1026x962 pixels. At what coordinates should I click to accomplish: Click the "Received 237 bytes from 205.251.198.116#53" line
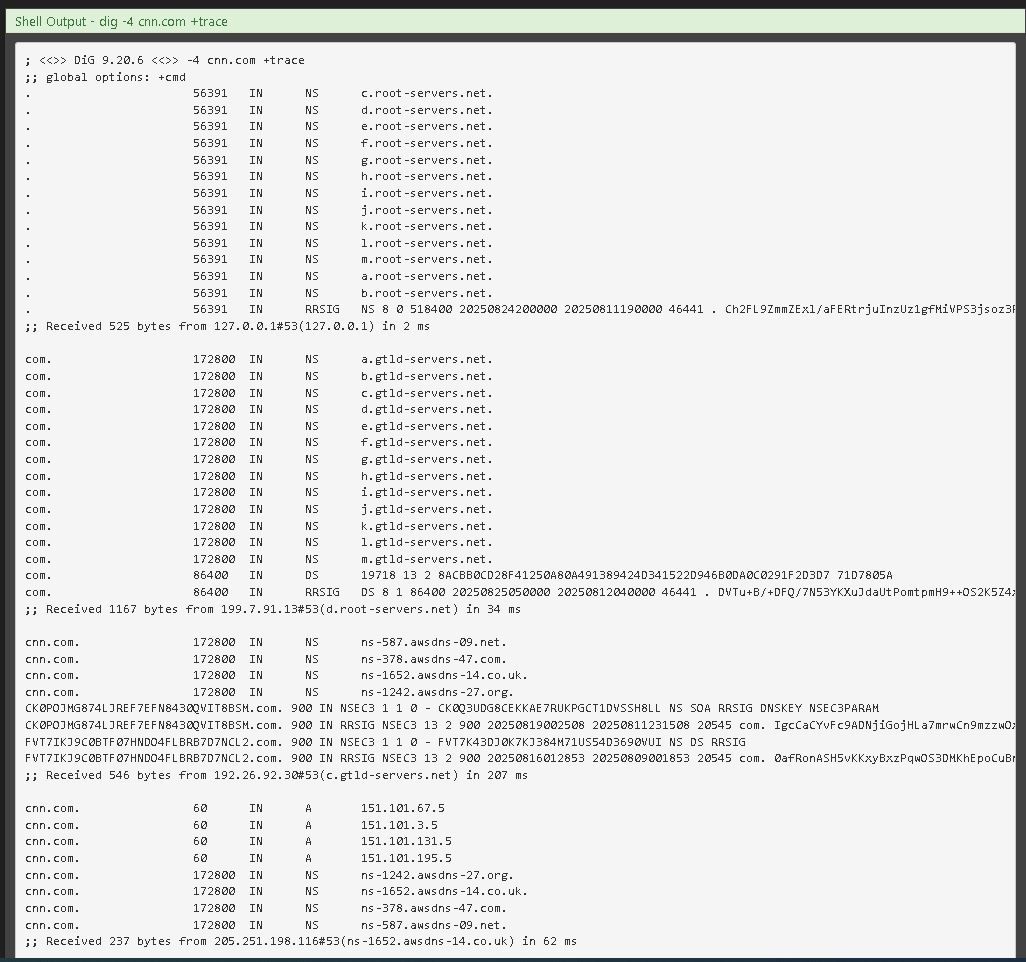tap(301, 942)
